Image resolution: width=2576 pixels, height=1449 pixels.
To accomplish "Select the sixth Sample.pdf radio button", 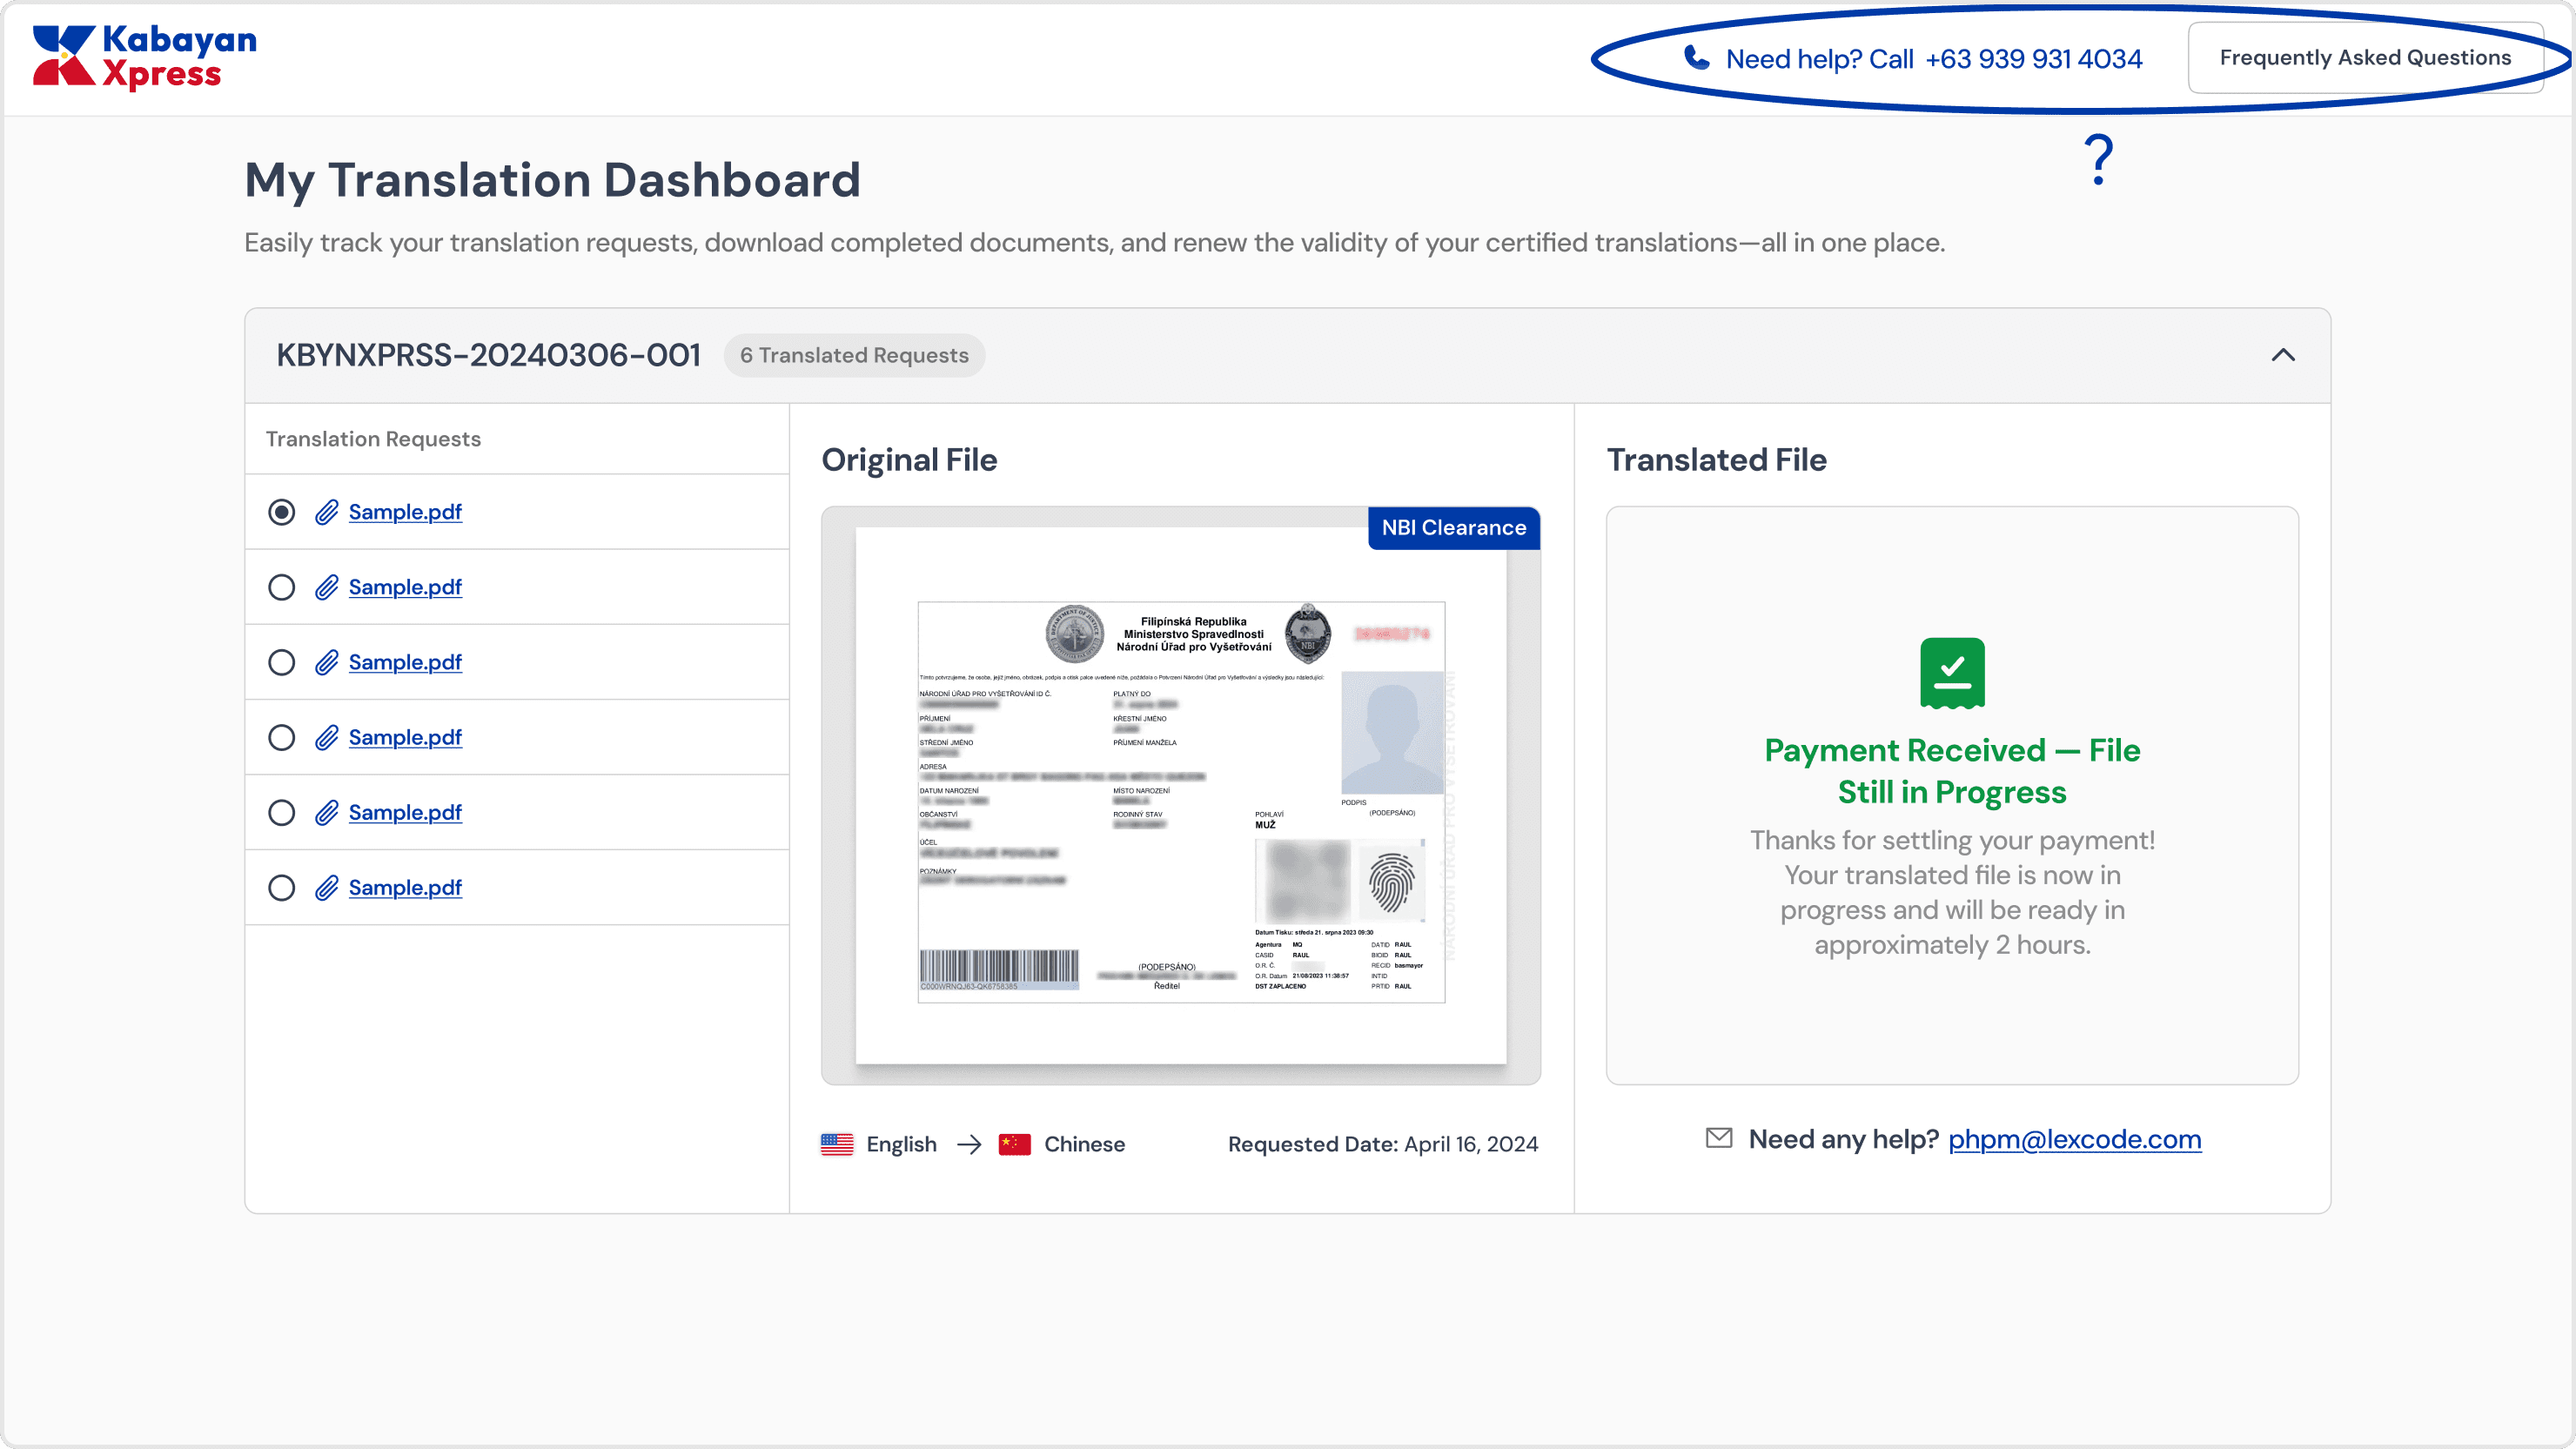I will (282, 888).
